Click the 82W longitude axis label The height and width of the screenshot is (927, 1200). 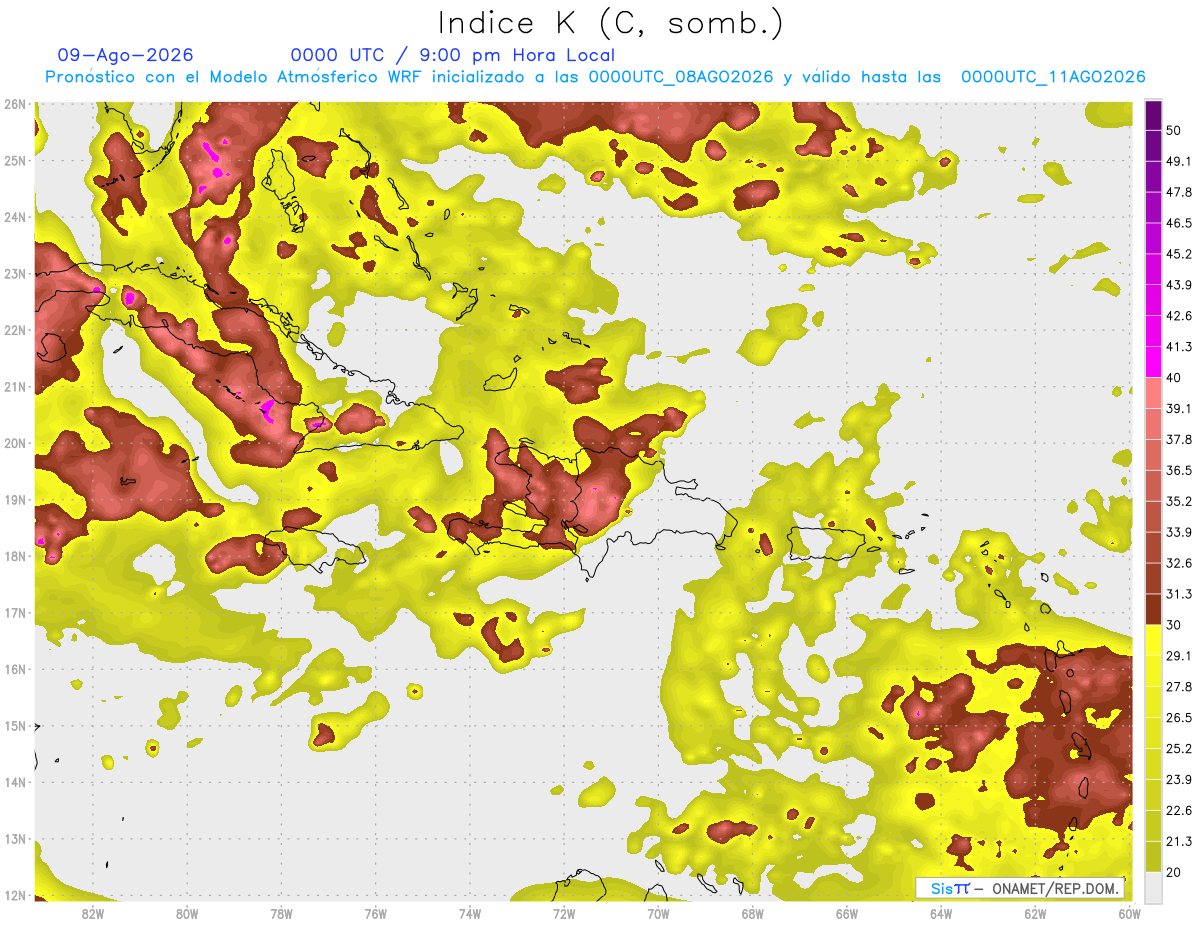coord(92,914)
